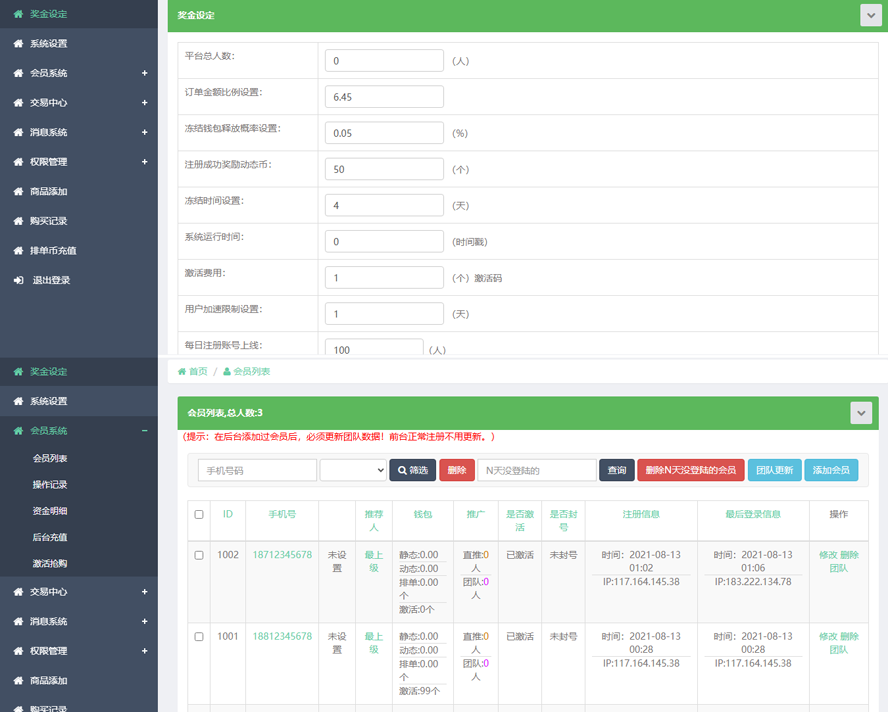Viewport: 888px width, 712px height.
Task: Click the home icon in the 首页 breadcrumb
Action: tap(182, 372)
